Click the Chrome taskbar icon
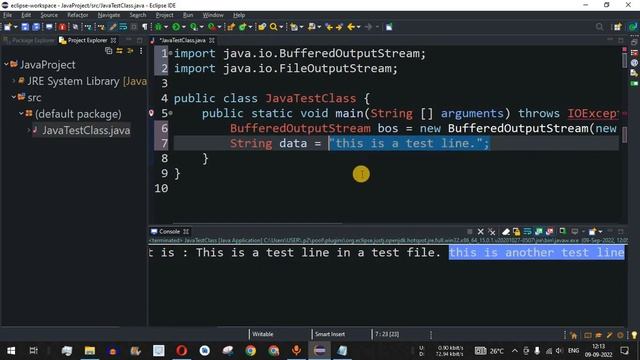Screen dimensions: 640x360 [251, 350]
